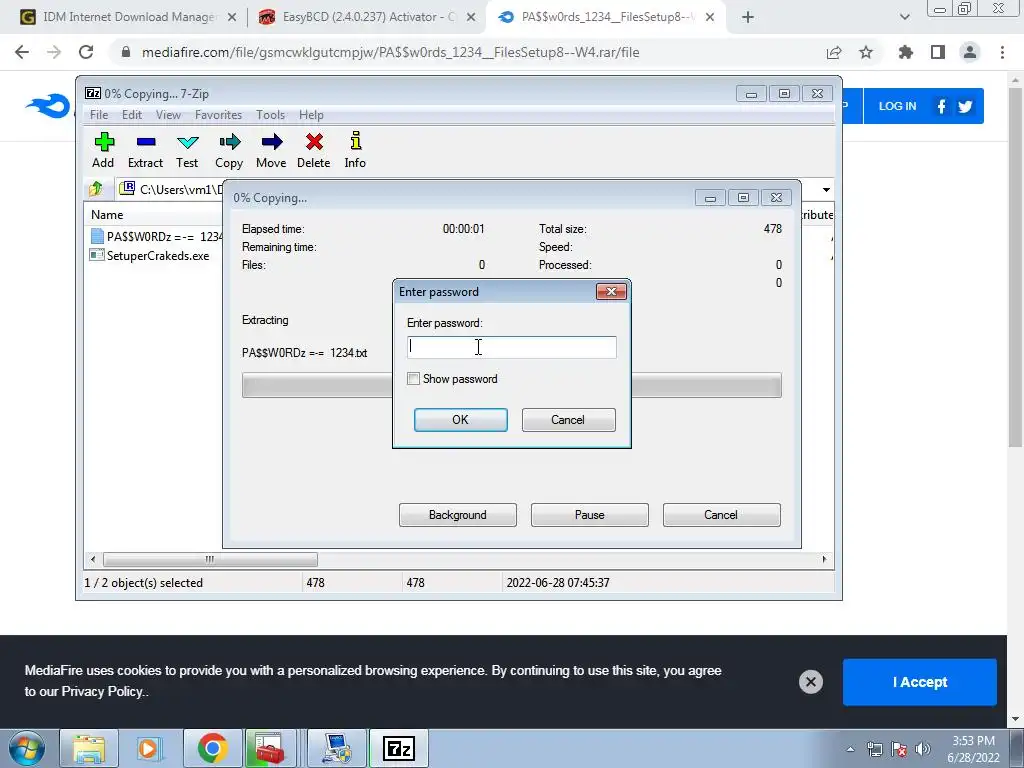Dismiss the cookie banner with round X
Image resolution: width=1024 pixels, height=768 pixels.
810,682
